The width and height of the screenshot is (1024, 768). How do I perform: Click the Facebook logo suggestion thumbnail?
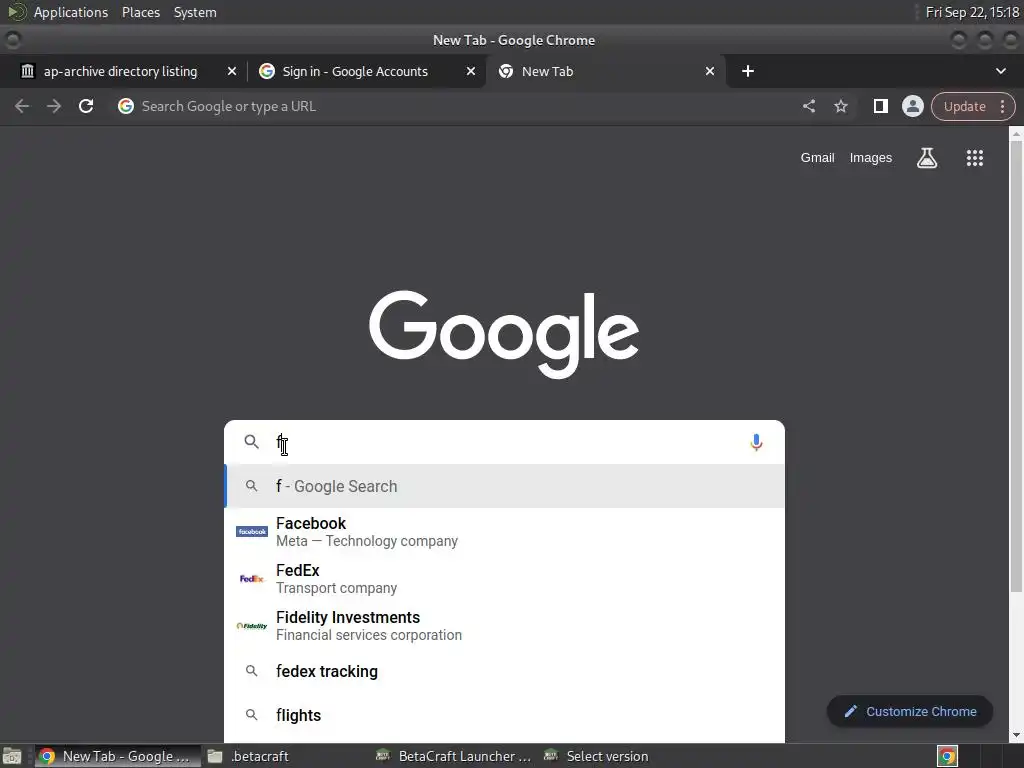coord(251,532)
